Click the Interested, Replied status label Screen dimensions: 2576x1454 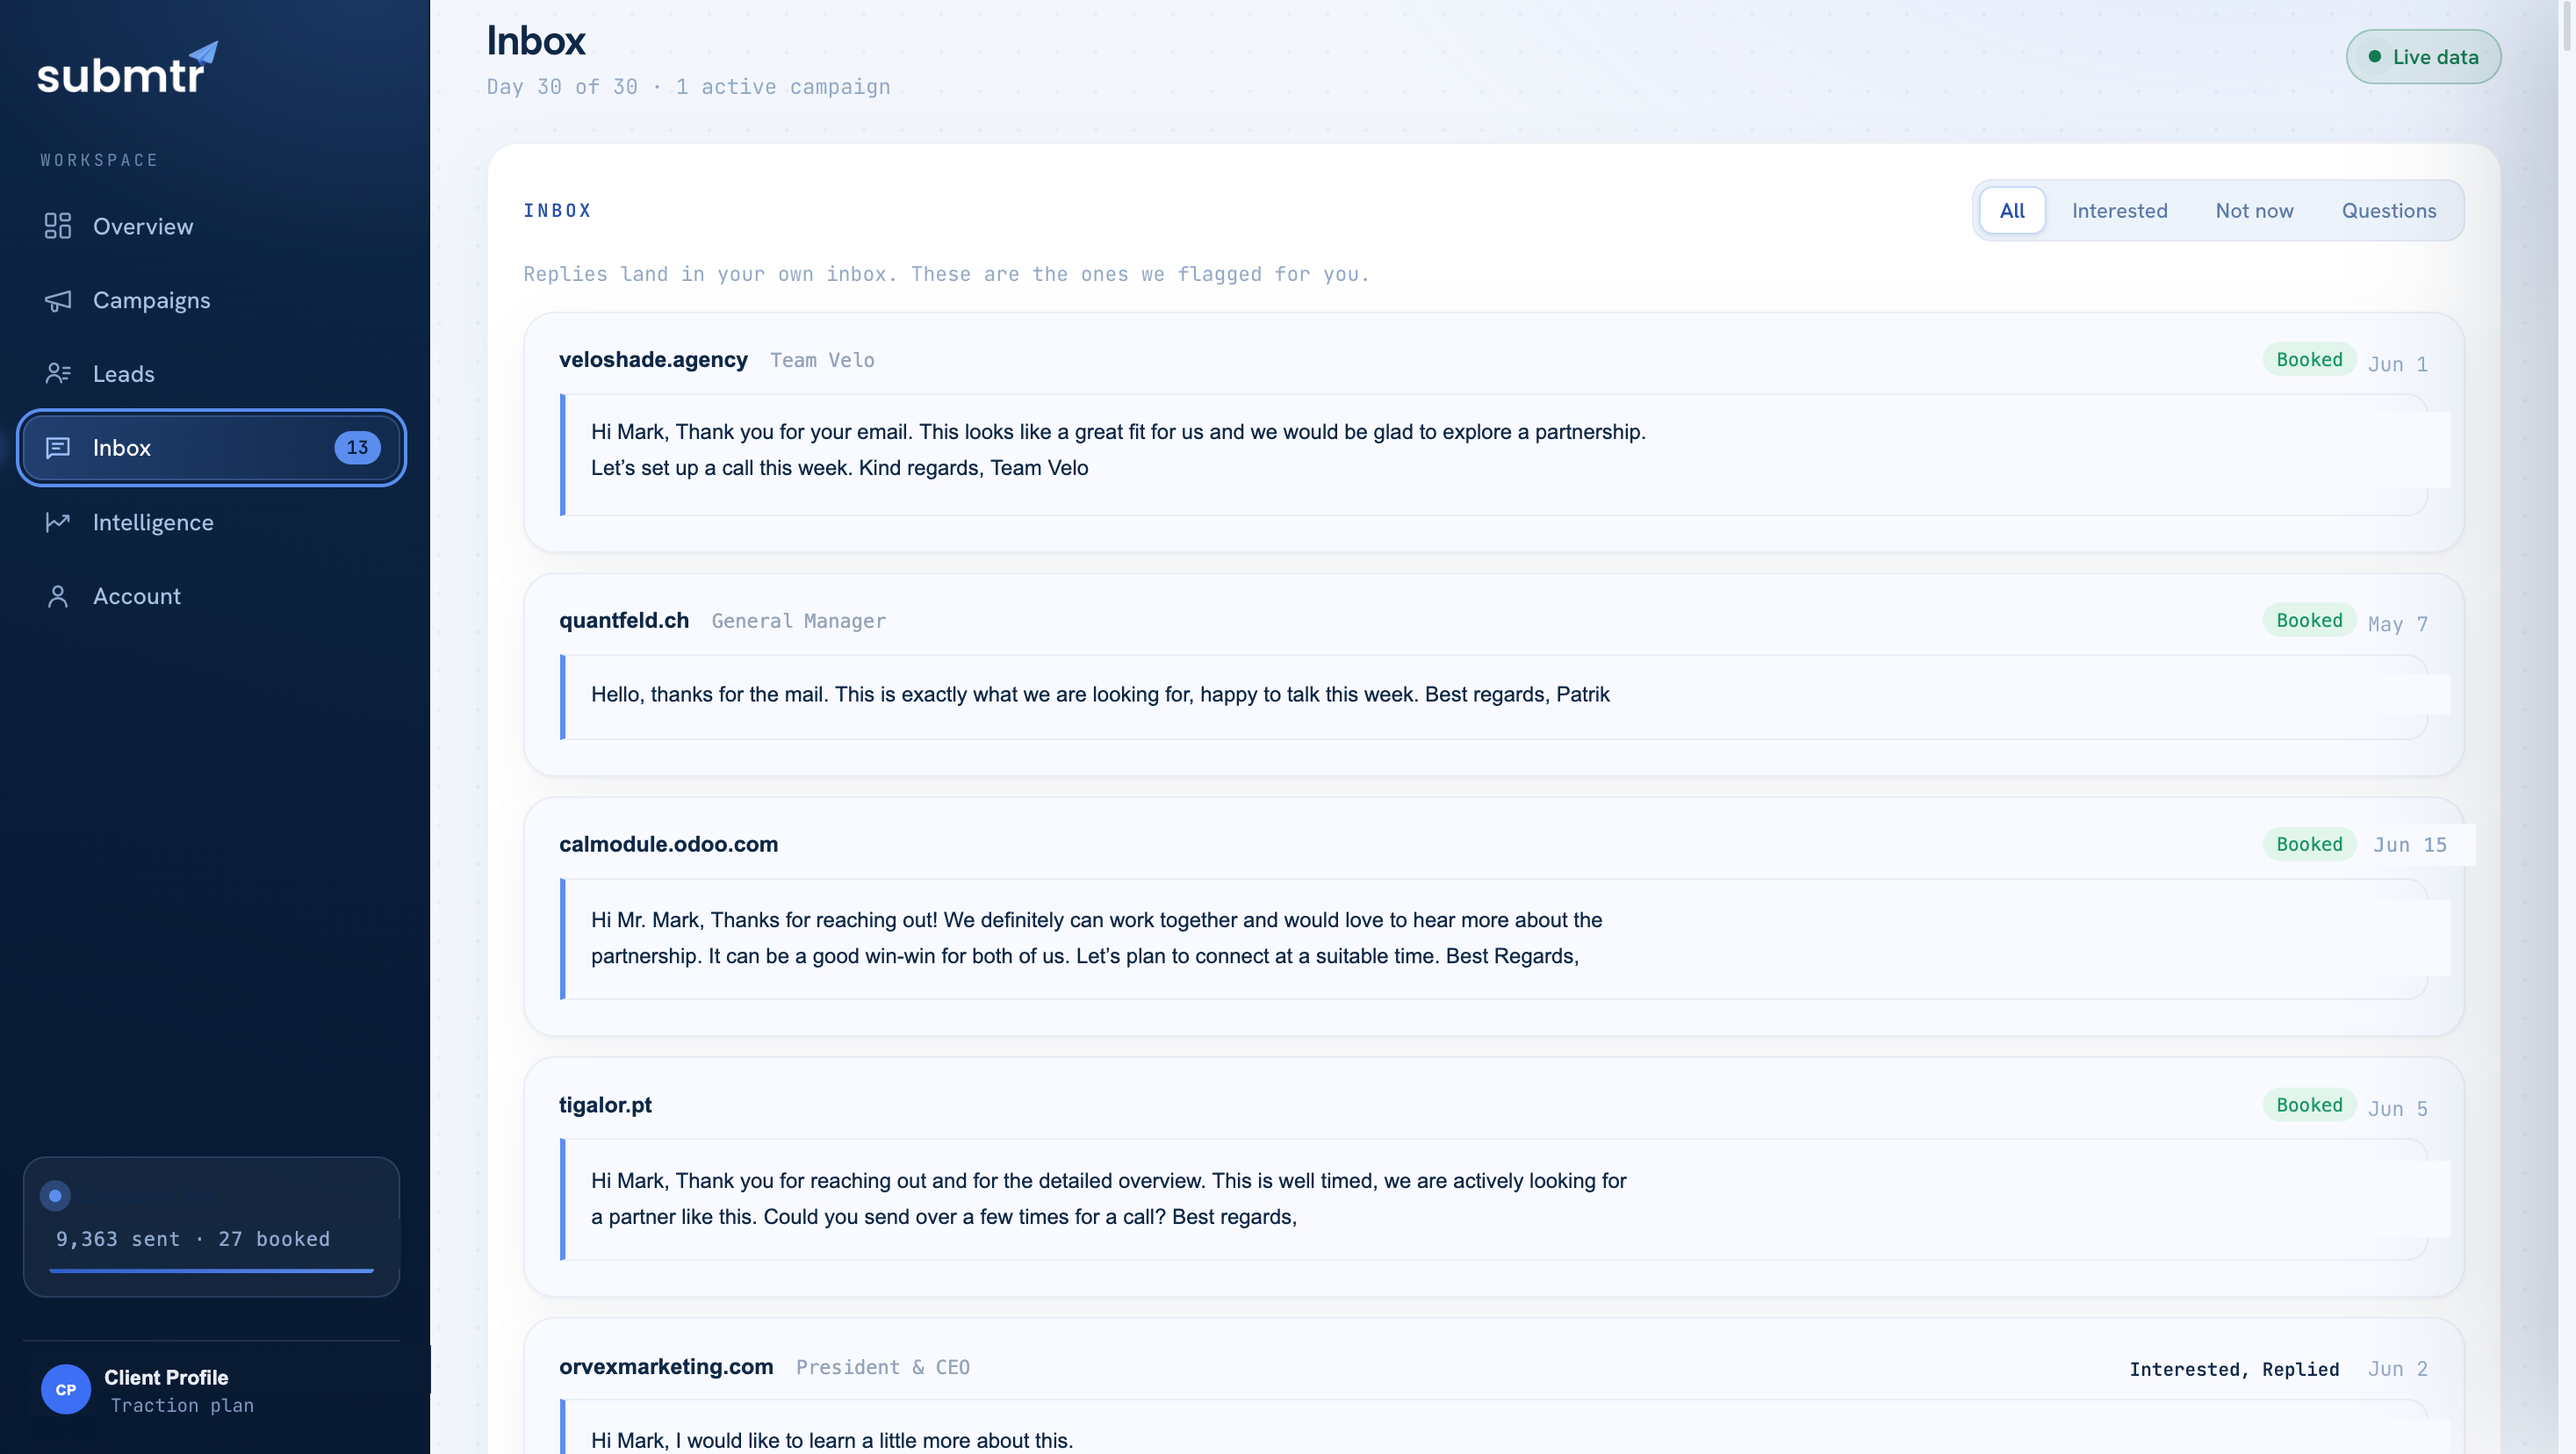click(2234, 1369)
